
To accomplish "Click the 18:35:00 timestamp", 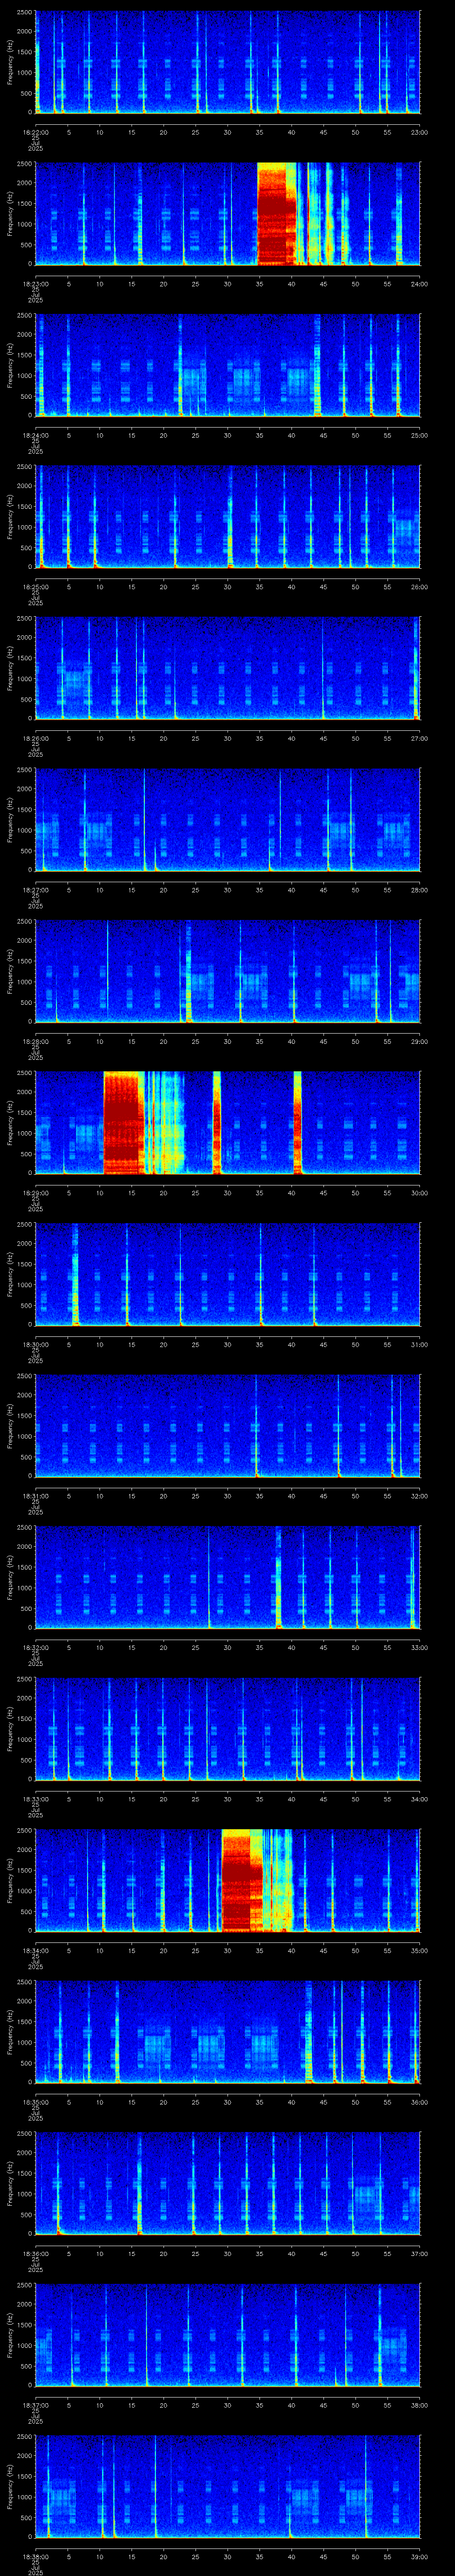I will tap(35, 2101).
